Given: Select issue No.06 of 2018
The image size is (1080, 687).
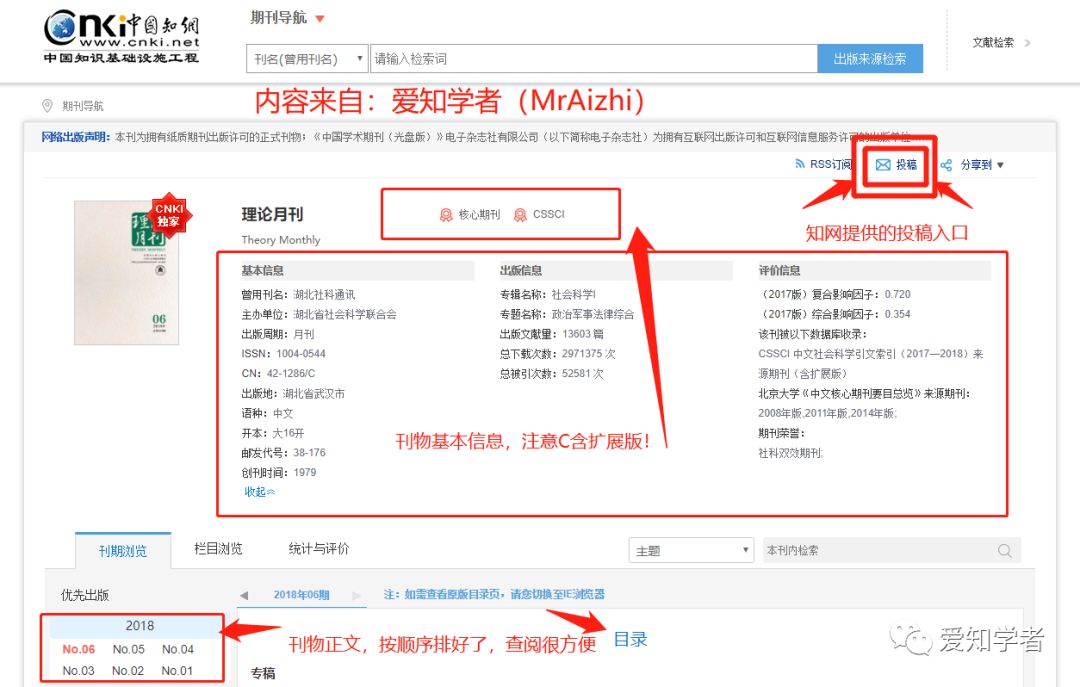Looking at the screenshot, I should pos(79,649).
